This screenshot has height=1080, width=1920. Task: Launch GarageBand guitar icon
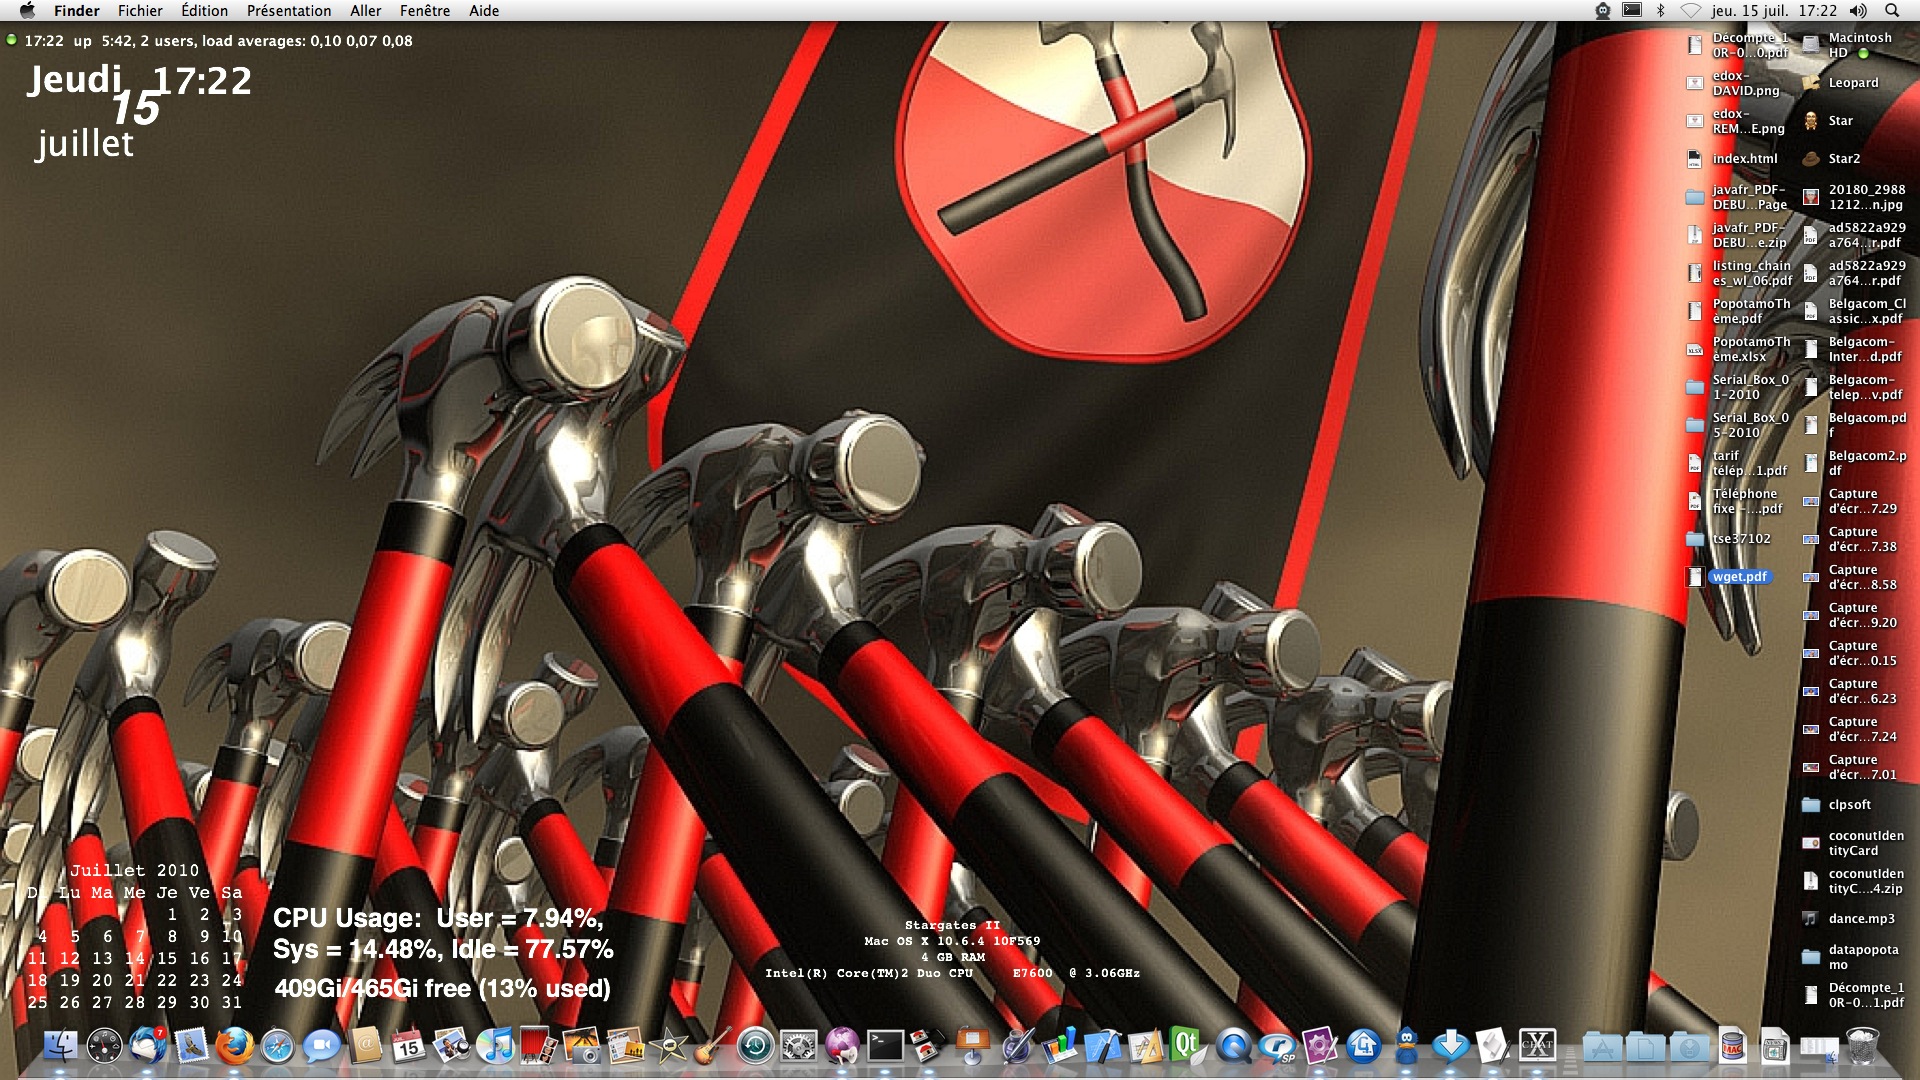click(712, 1046)
